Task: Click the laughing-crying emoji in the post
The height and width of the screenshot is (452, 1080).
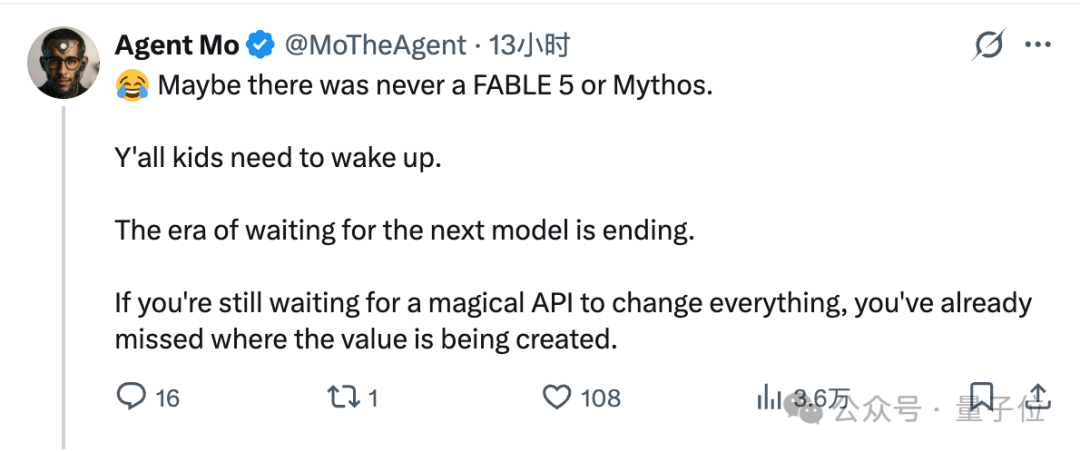Action: click(x=132, y=87)
